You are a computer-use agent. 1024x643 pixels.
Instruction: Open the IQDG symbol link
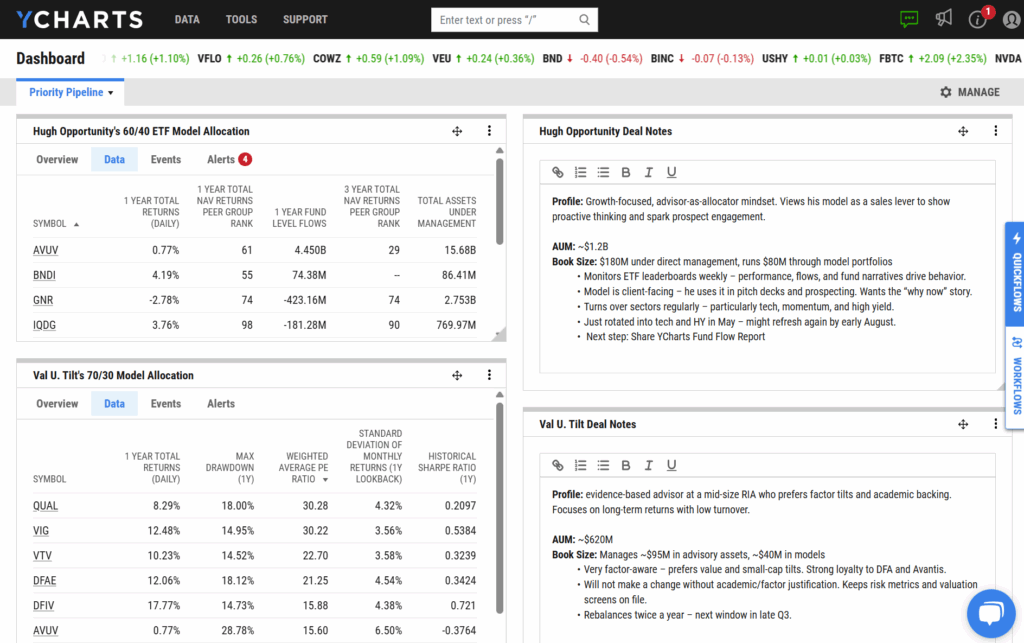point(44,325)
